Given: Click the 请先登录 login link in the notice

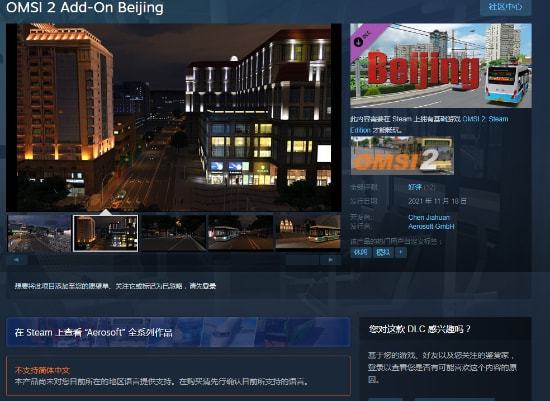Looking at the screenshot, I should coord(203,286).
